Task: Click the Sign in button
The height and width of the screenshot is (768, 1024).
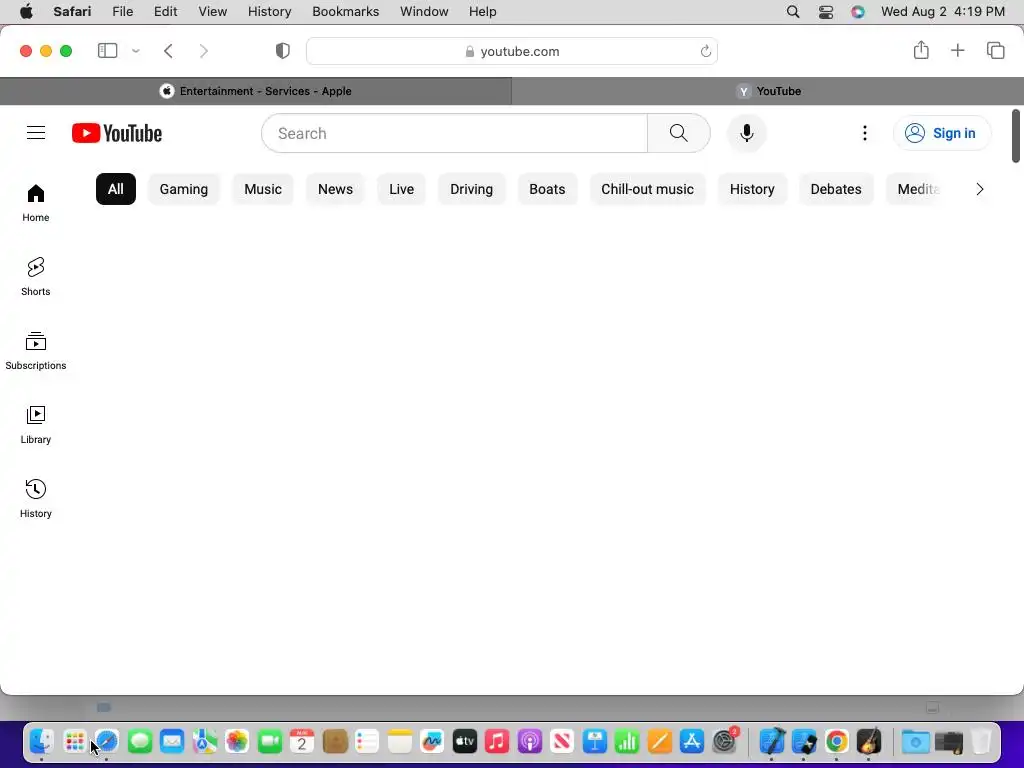Action: point(942,133)
